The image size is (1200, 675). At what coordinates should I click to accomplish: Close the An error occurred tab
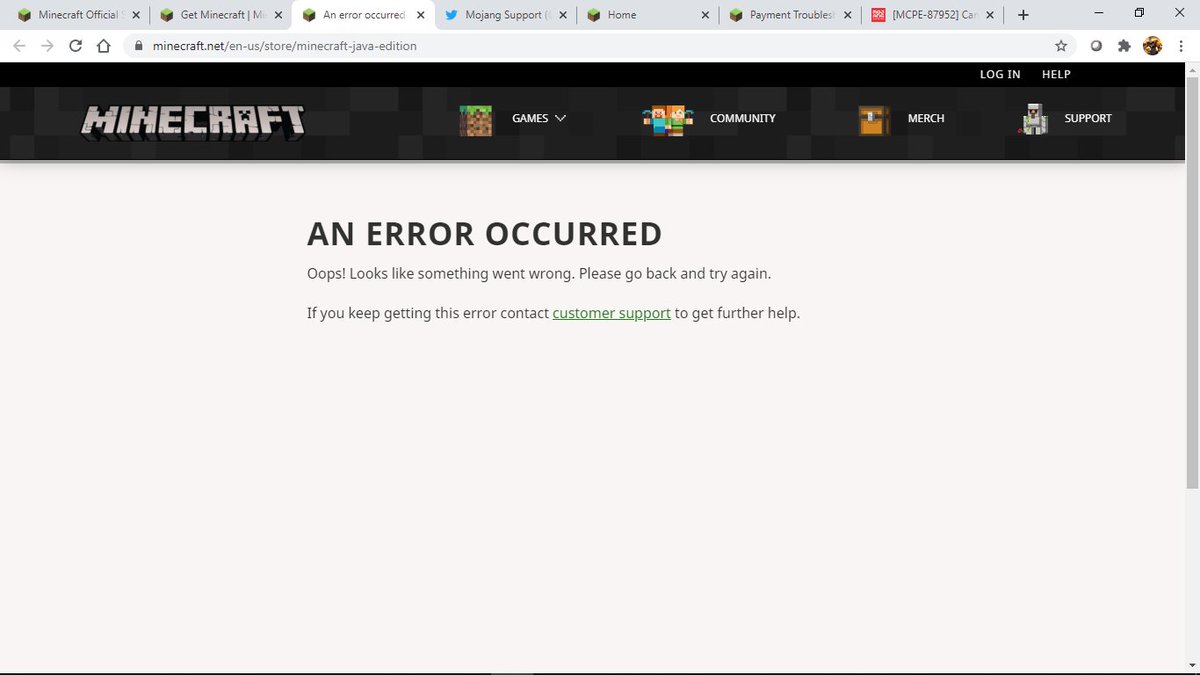tap(421, 15)
